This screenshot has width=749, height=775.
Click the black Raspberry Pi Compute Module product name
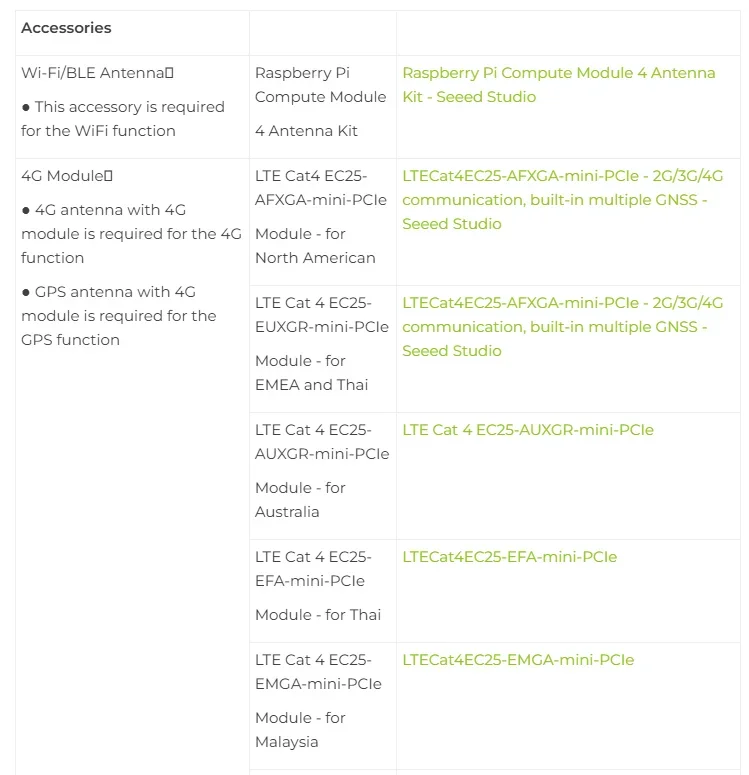pyautogui.click(x=320, y=85)
